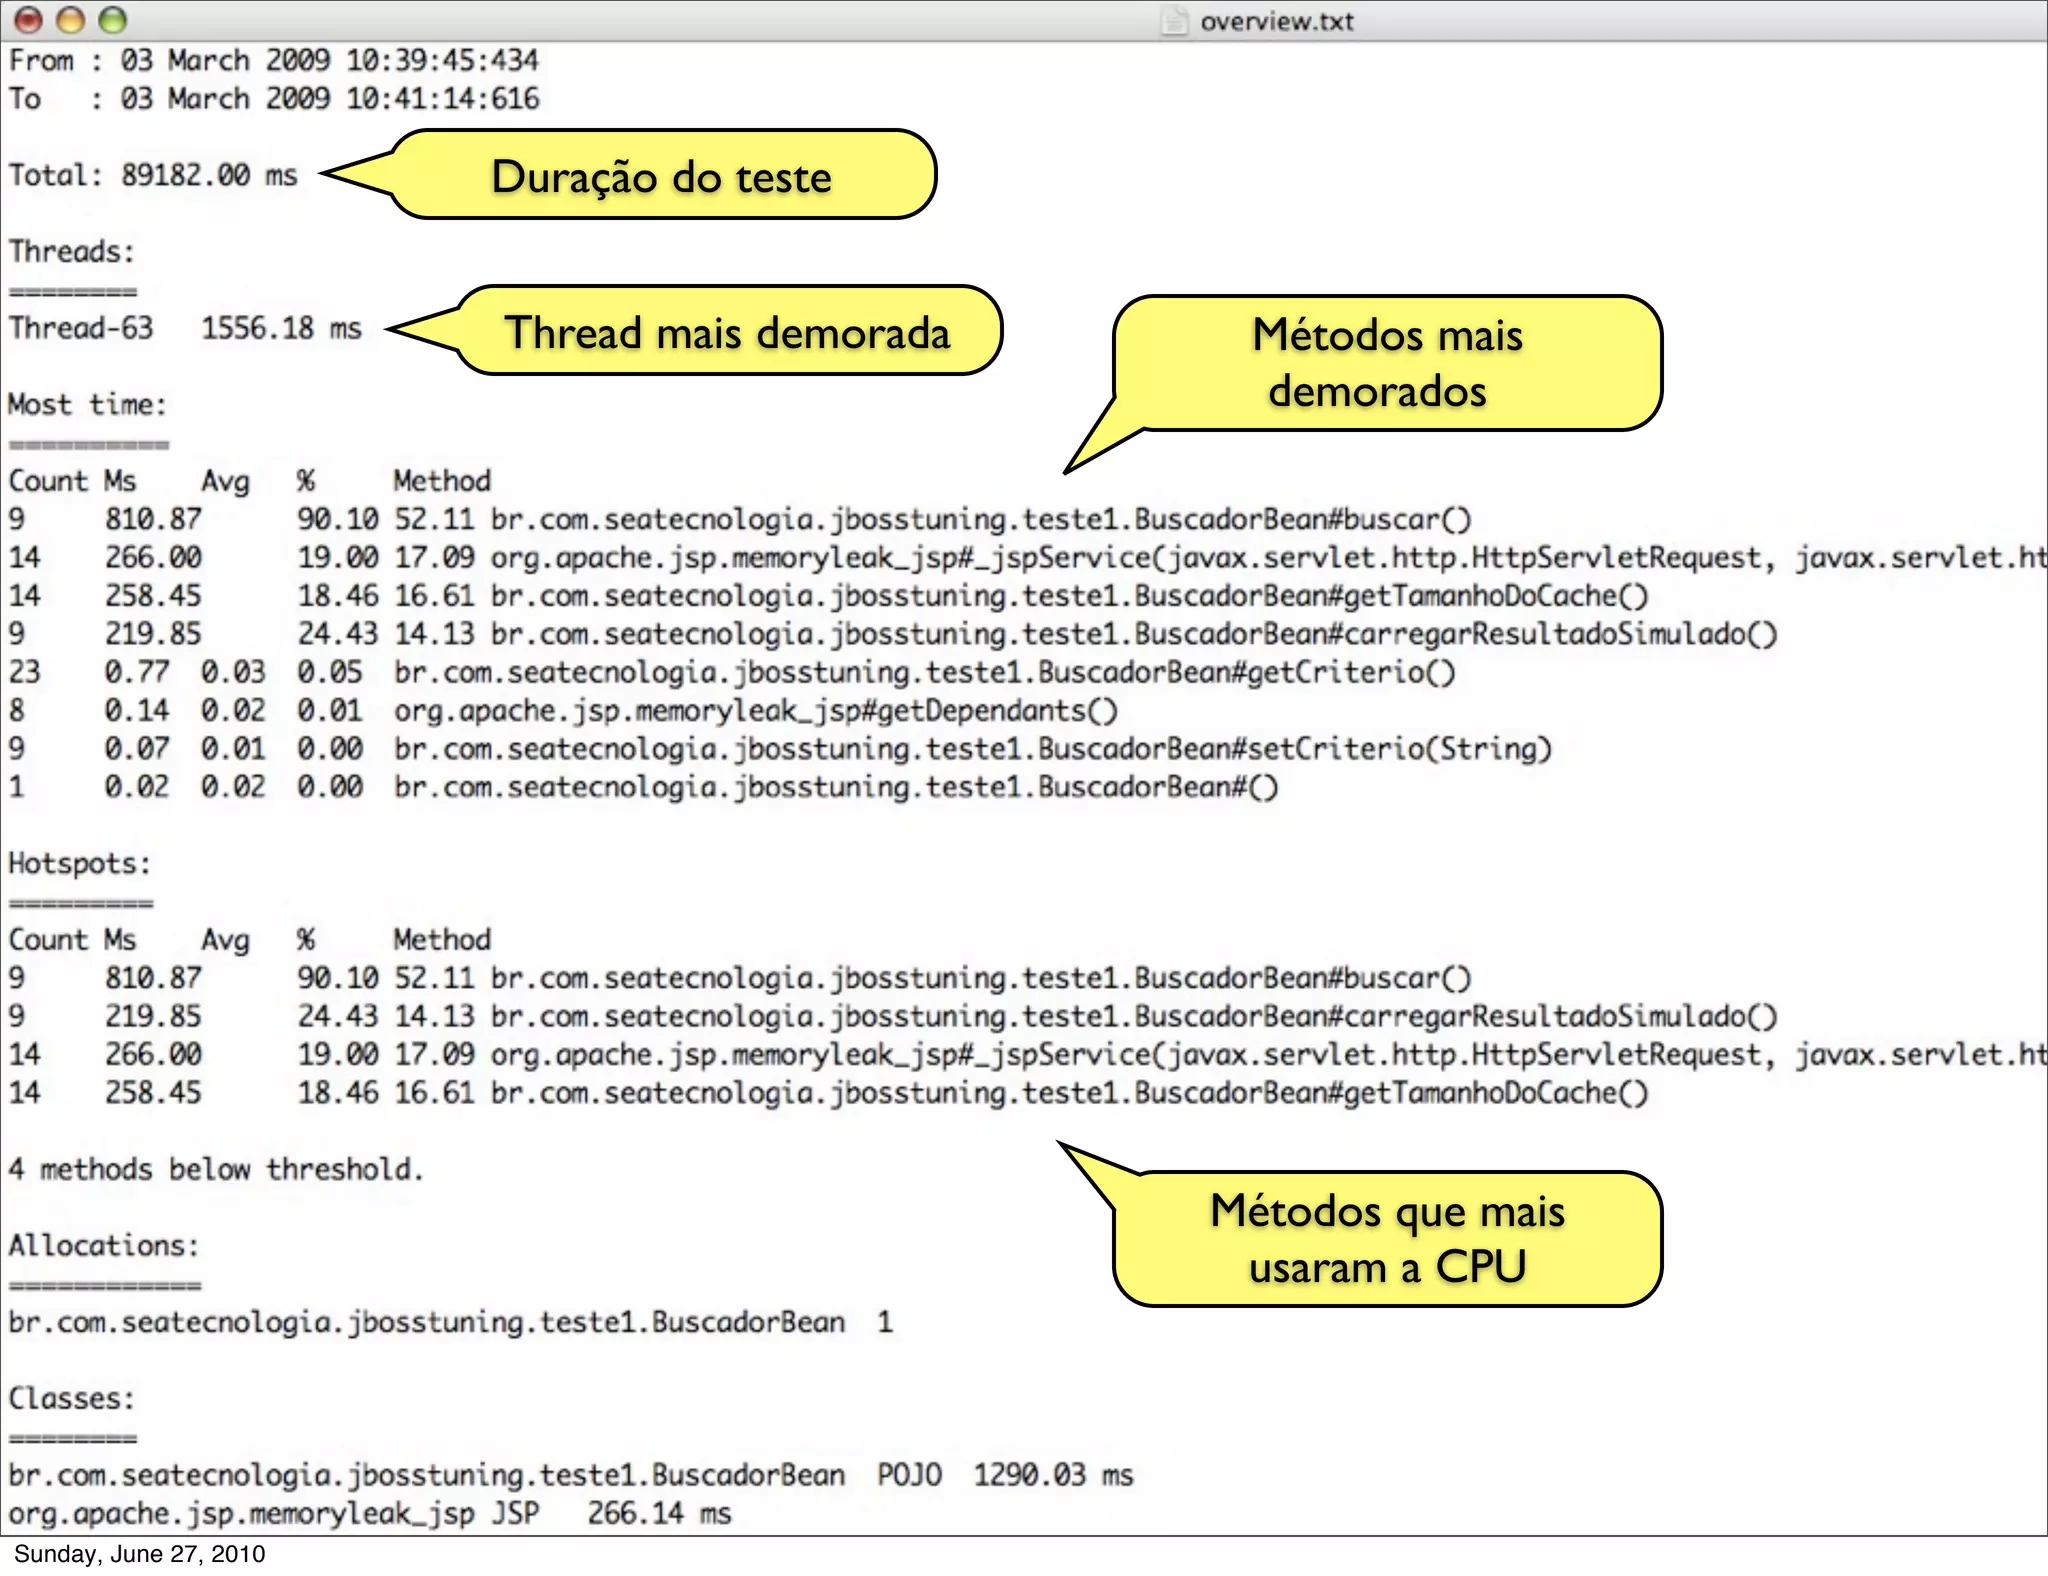Viewport: 2048px width, 1576px height.
Task: Click the 'Thread mais demorada' callout bubble
Action: click(727, 332)
